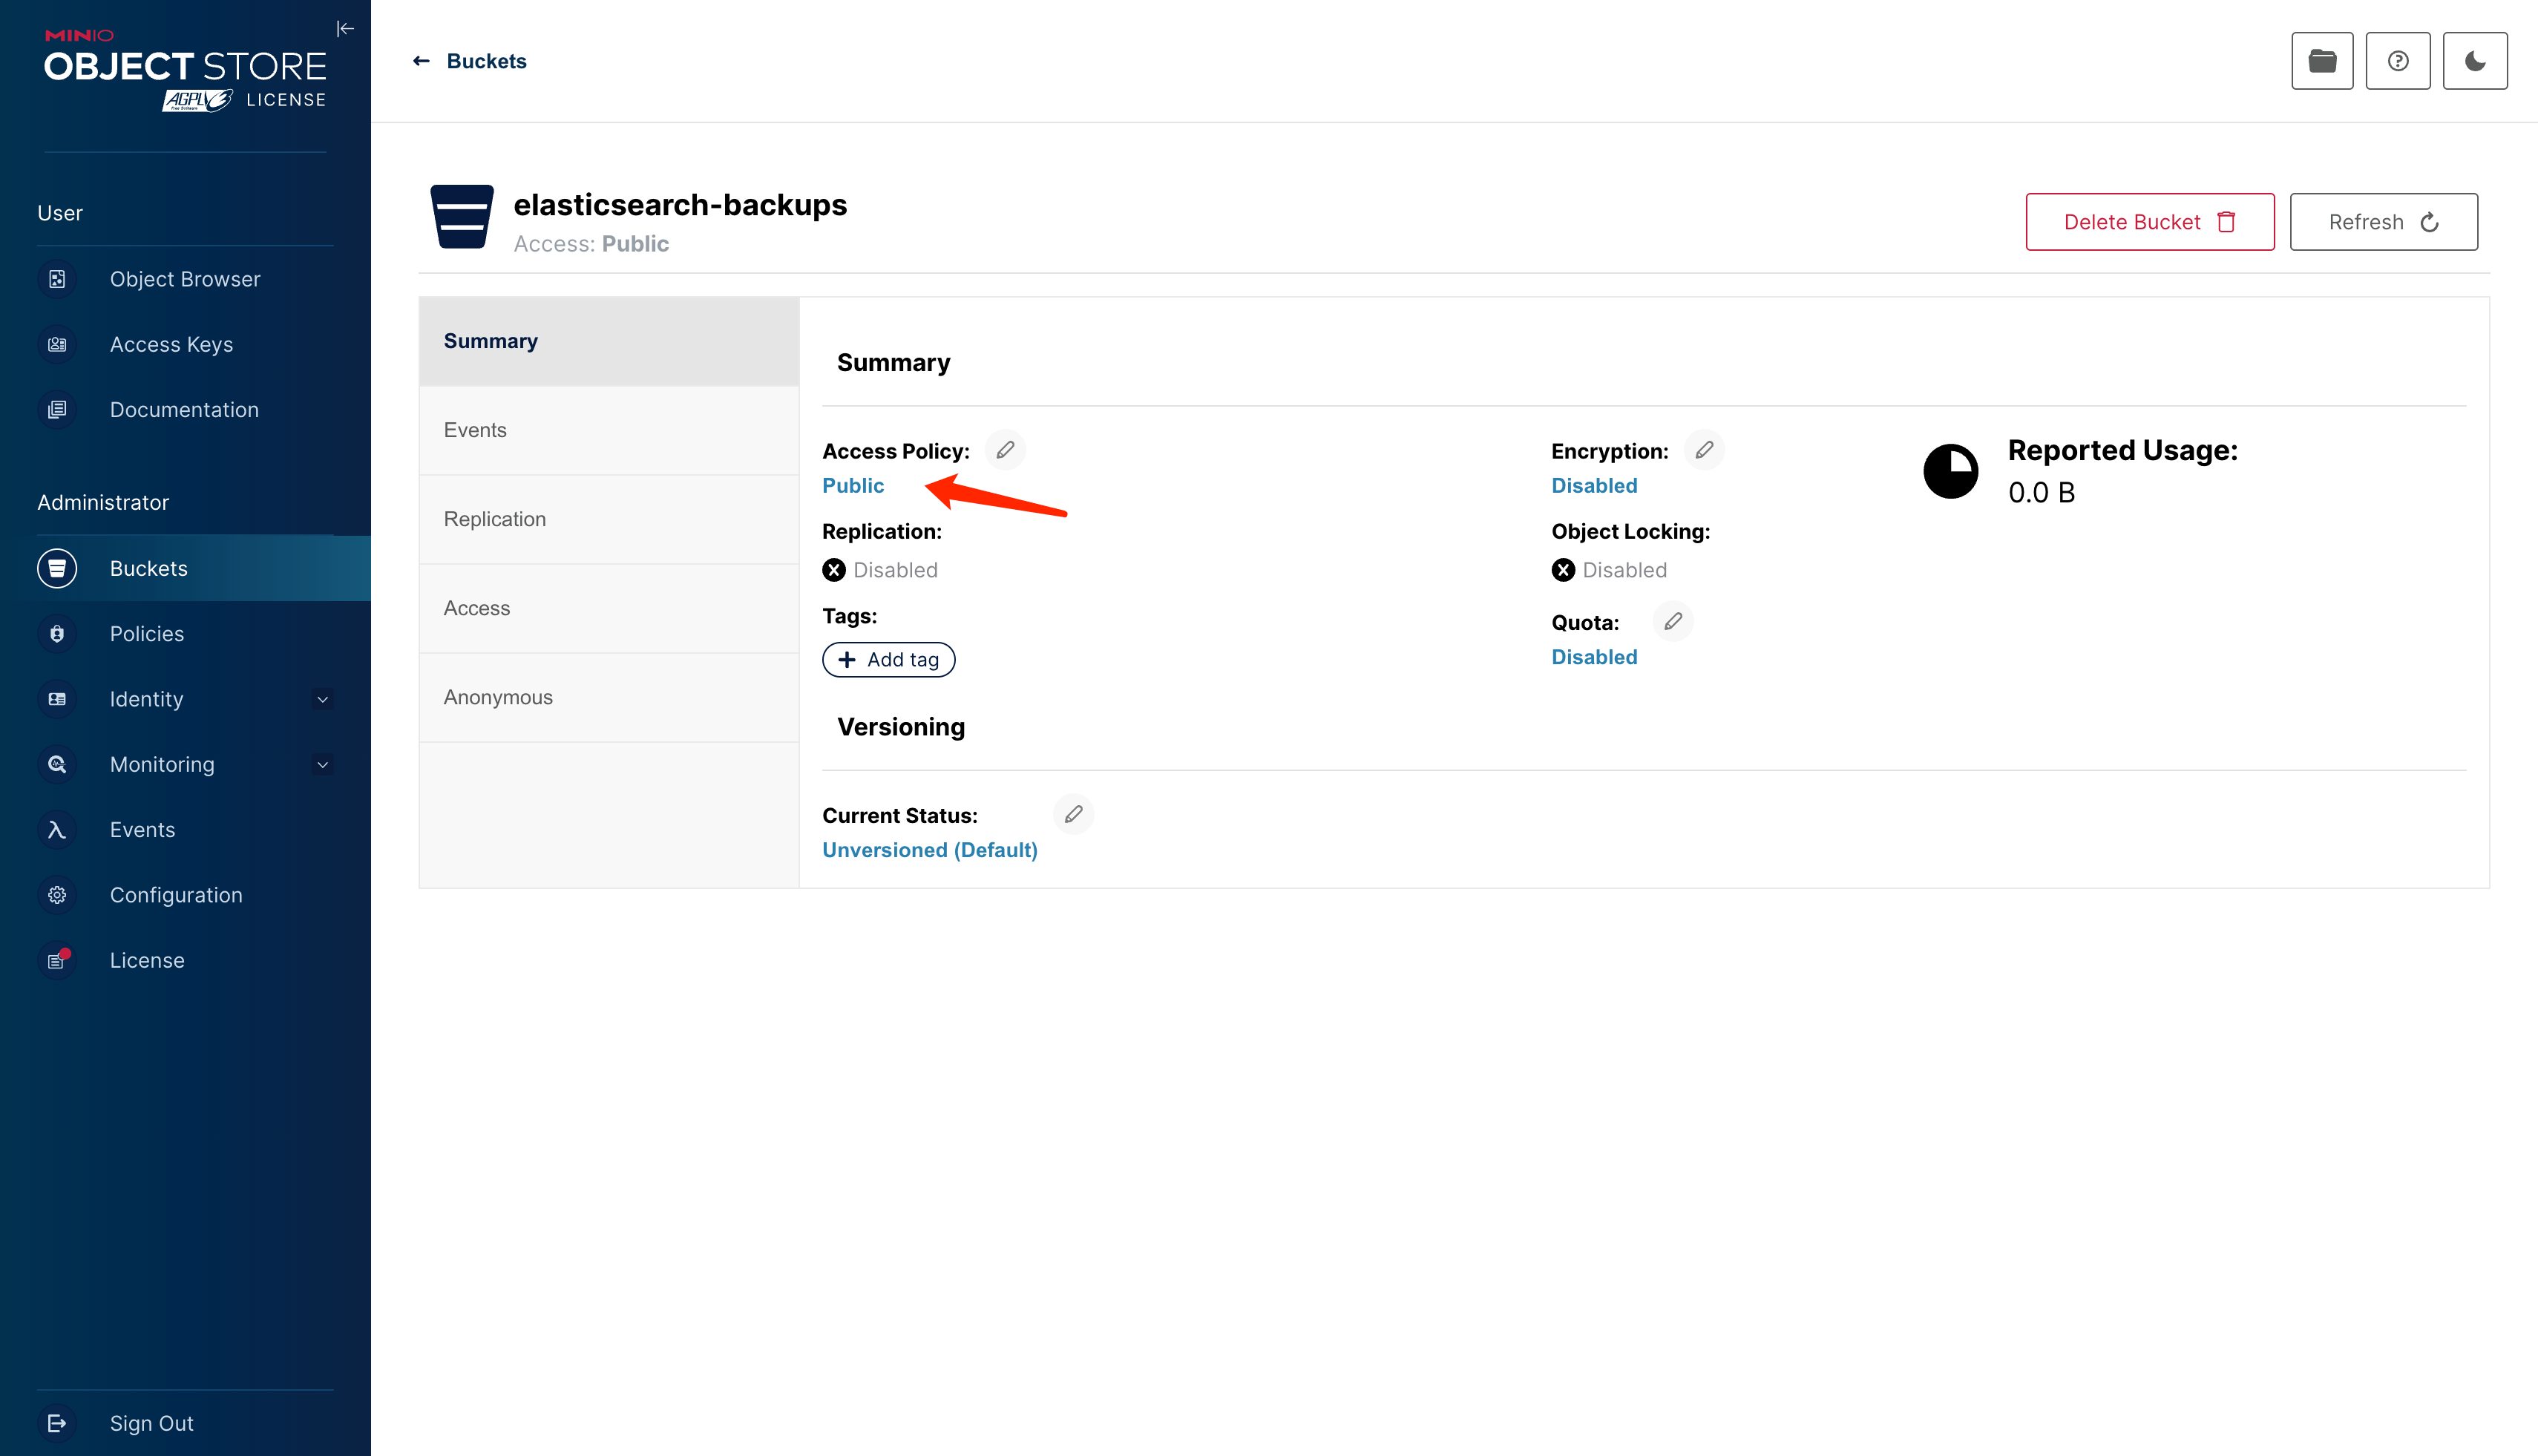Click the Delete Bucket button
This screenshot has width=2538, height=1456.
tap(2149, 222)
